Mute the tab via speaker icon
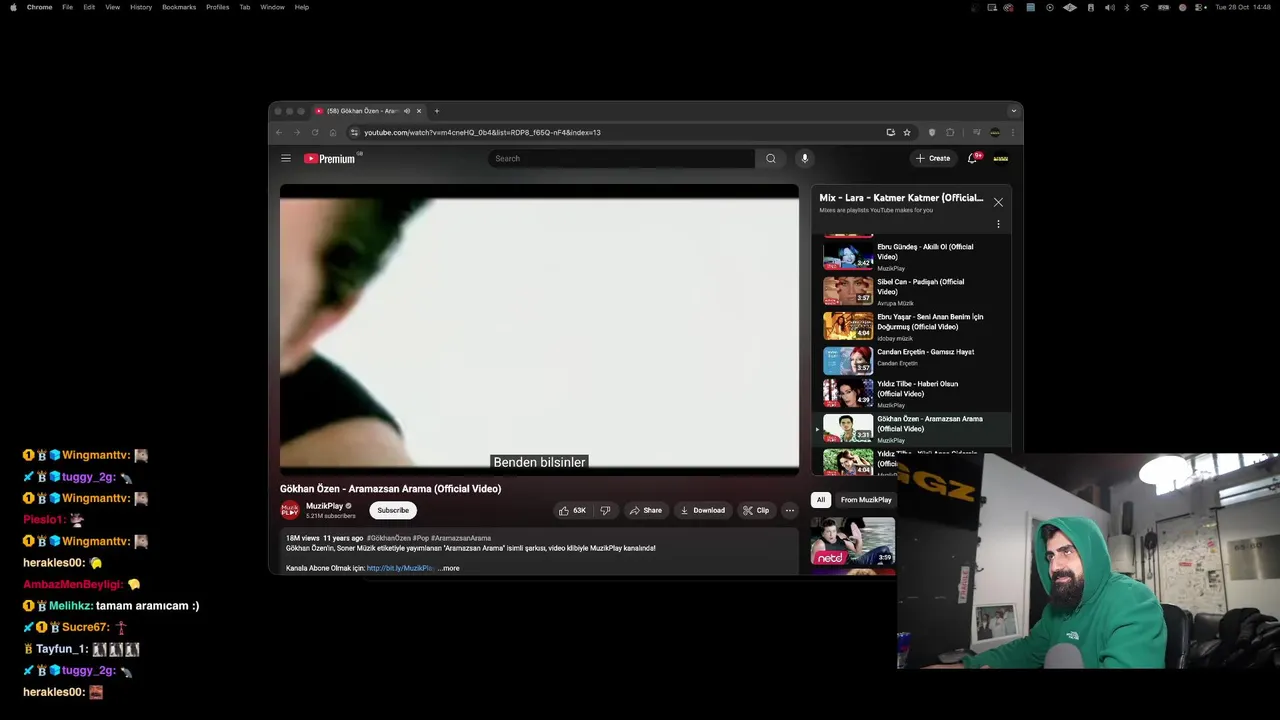1280x720 pixels. click(x=406, y=111)
